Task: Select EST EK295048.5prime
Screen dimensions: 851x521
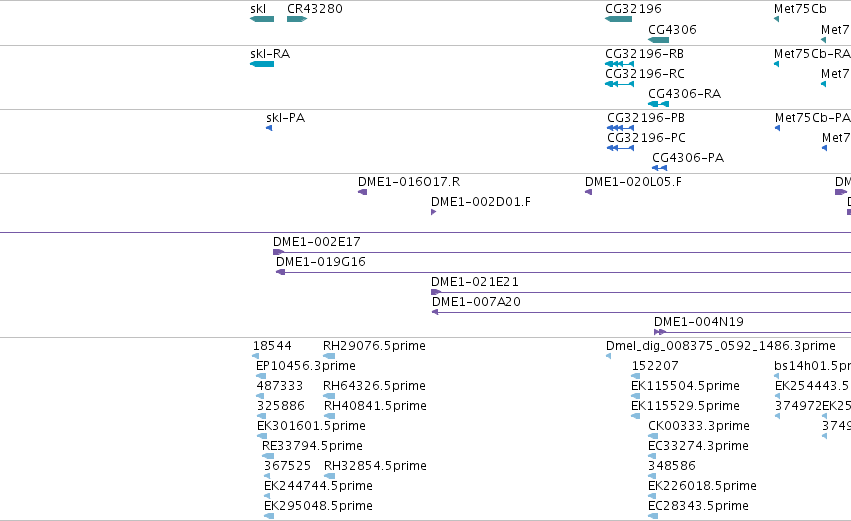Action: [x=269, y=517]
